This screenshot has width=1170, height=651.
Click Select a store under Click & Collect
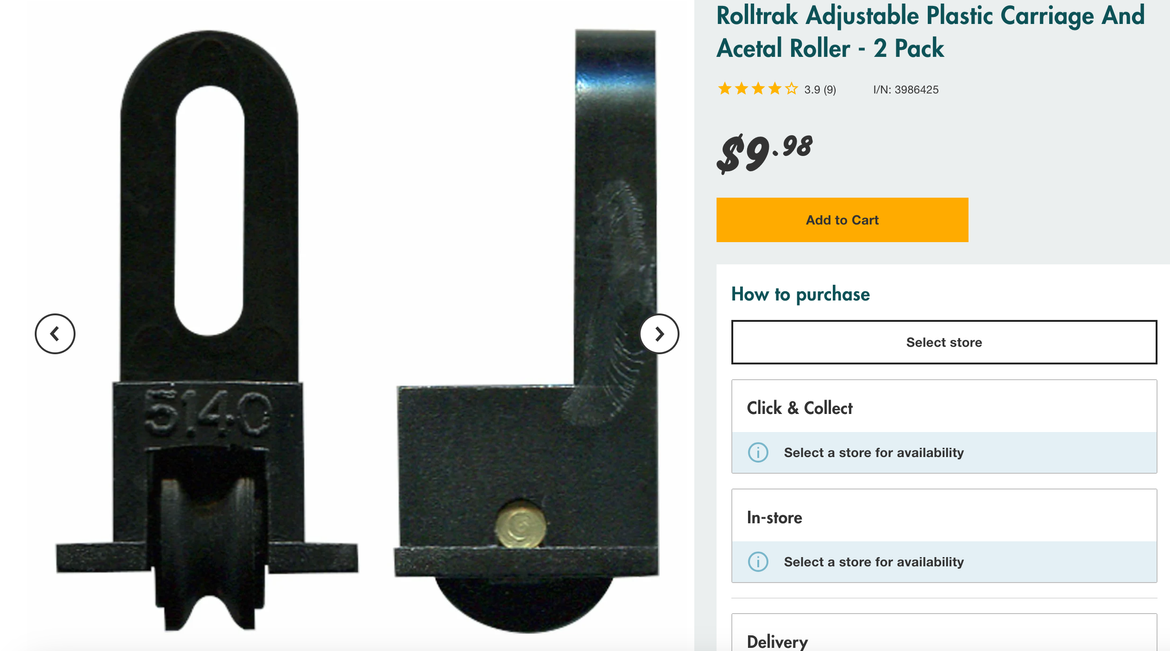point(874,452)
